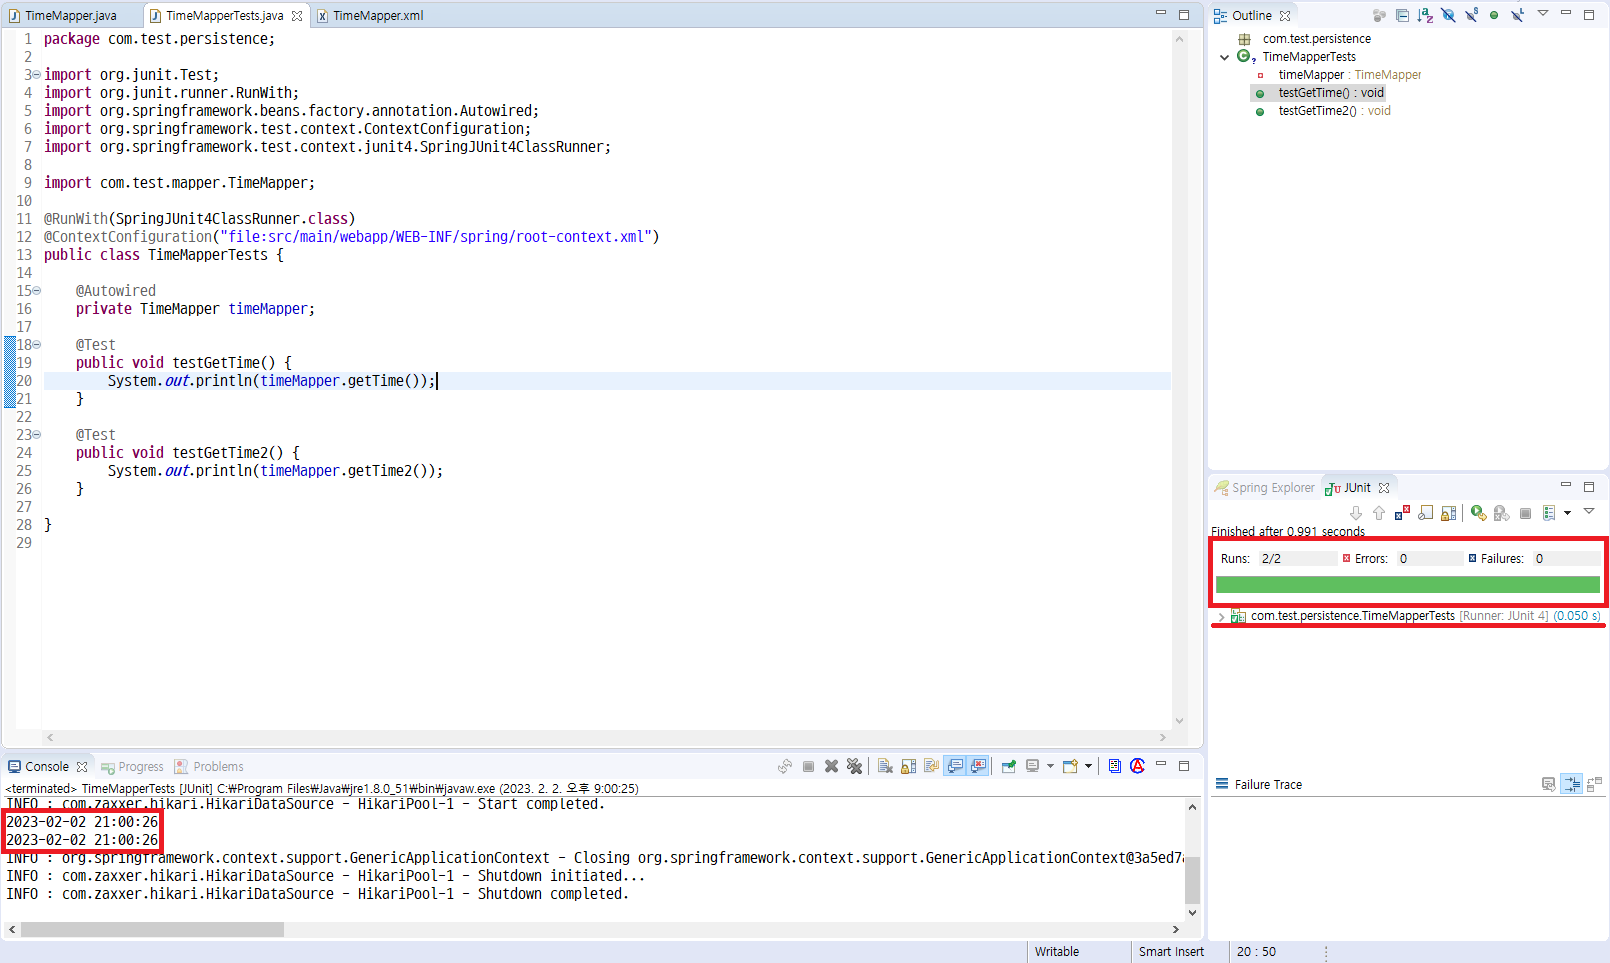The image size is (1610, 963).
Task: Click Failure Trace Show Stack Trace in Console
Action: click(x=1548, y=785)
